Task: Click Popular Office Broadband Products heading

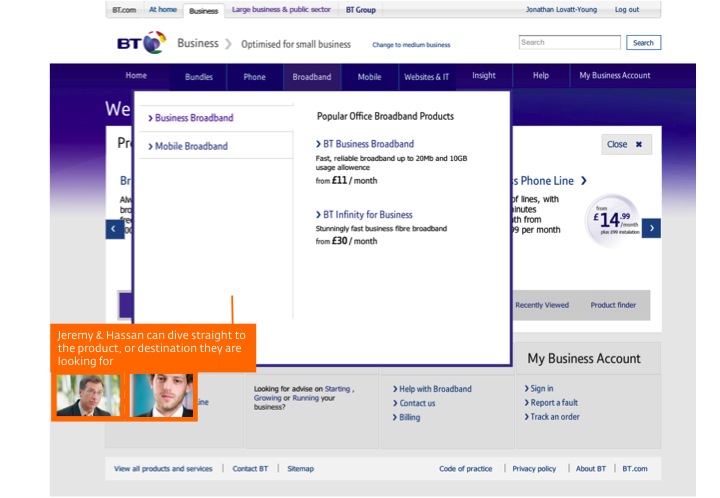Action: 385,117
